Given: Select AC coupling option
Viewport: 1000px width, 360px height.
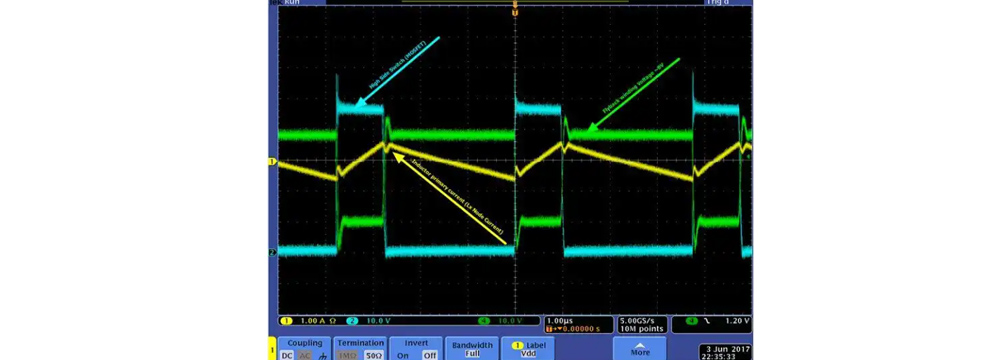Looking at the screenshot, I should tap(305, 356).
